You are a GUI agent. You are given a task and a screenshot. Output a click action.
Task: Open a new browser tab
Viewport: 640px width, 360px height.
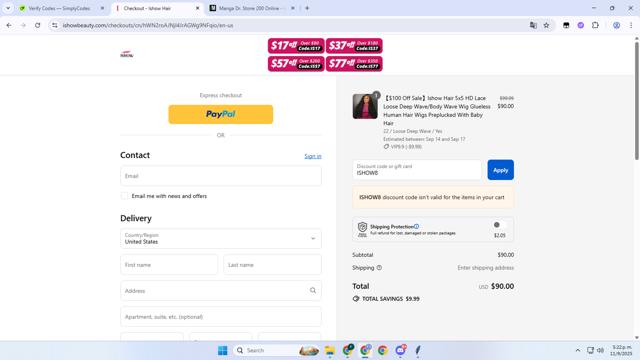(x=307, y=8)
